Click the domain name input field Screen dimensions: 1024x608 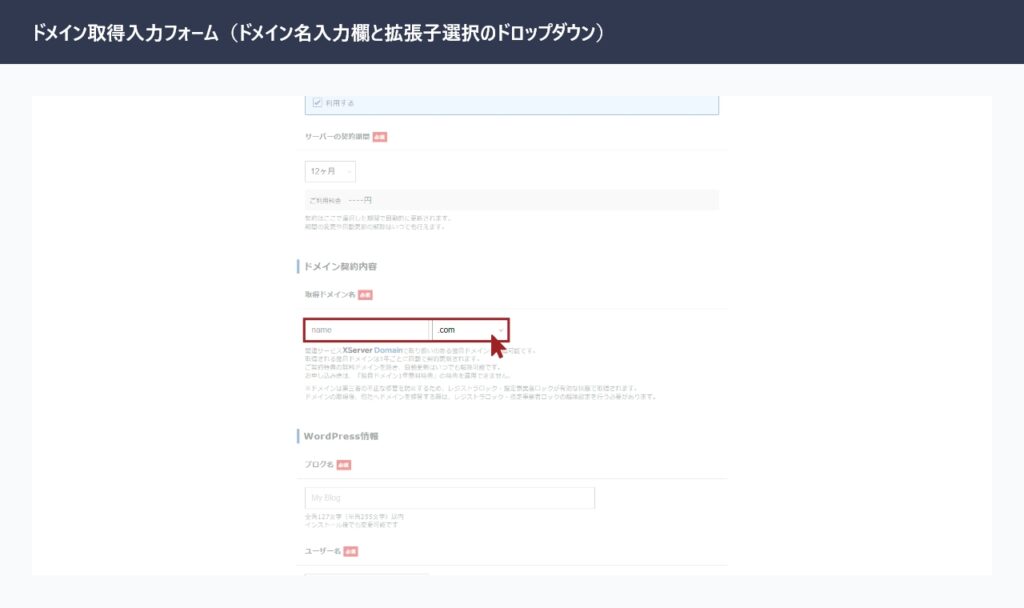[x=367, y=330]
